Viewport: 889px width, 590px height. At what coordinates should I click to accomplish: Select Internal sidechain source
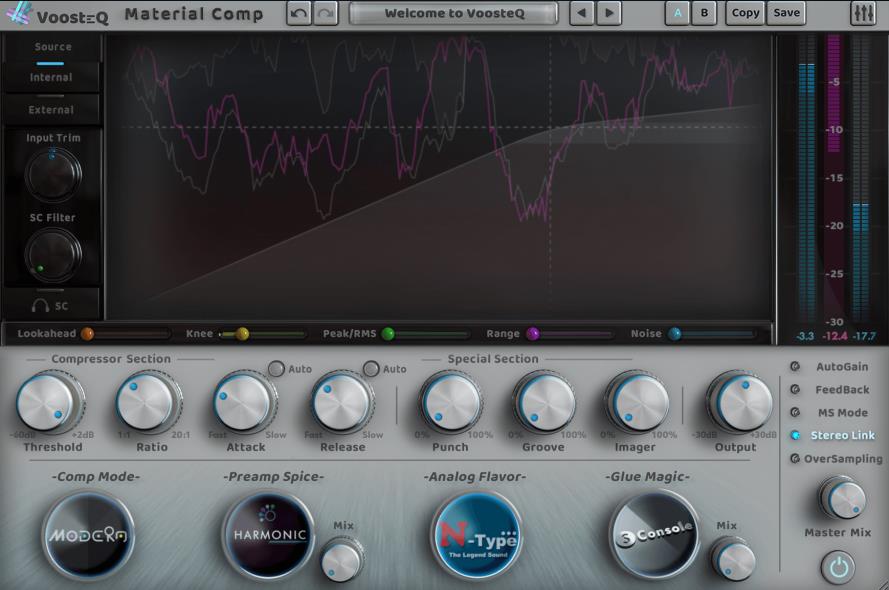pos(51,77)
